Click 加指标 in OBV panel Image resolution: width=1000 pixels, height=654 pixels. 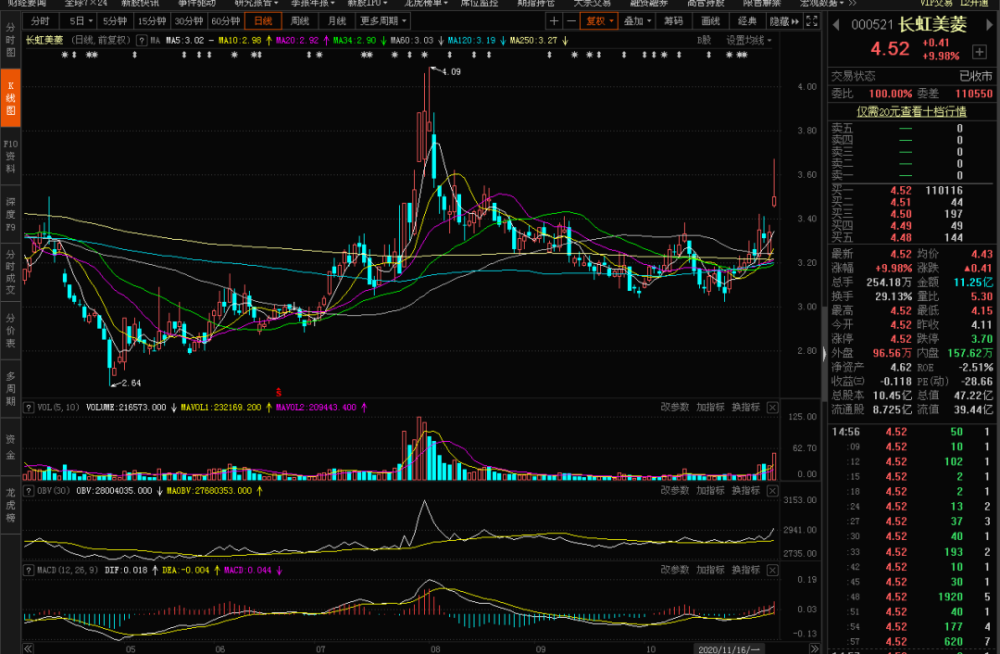[710, 491]
